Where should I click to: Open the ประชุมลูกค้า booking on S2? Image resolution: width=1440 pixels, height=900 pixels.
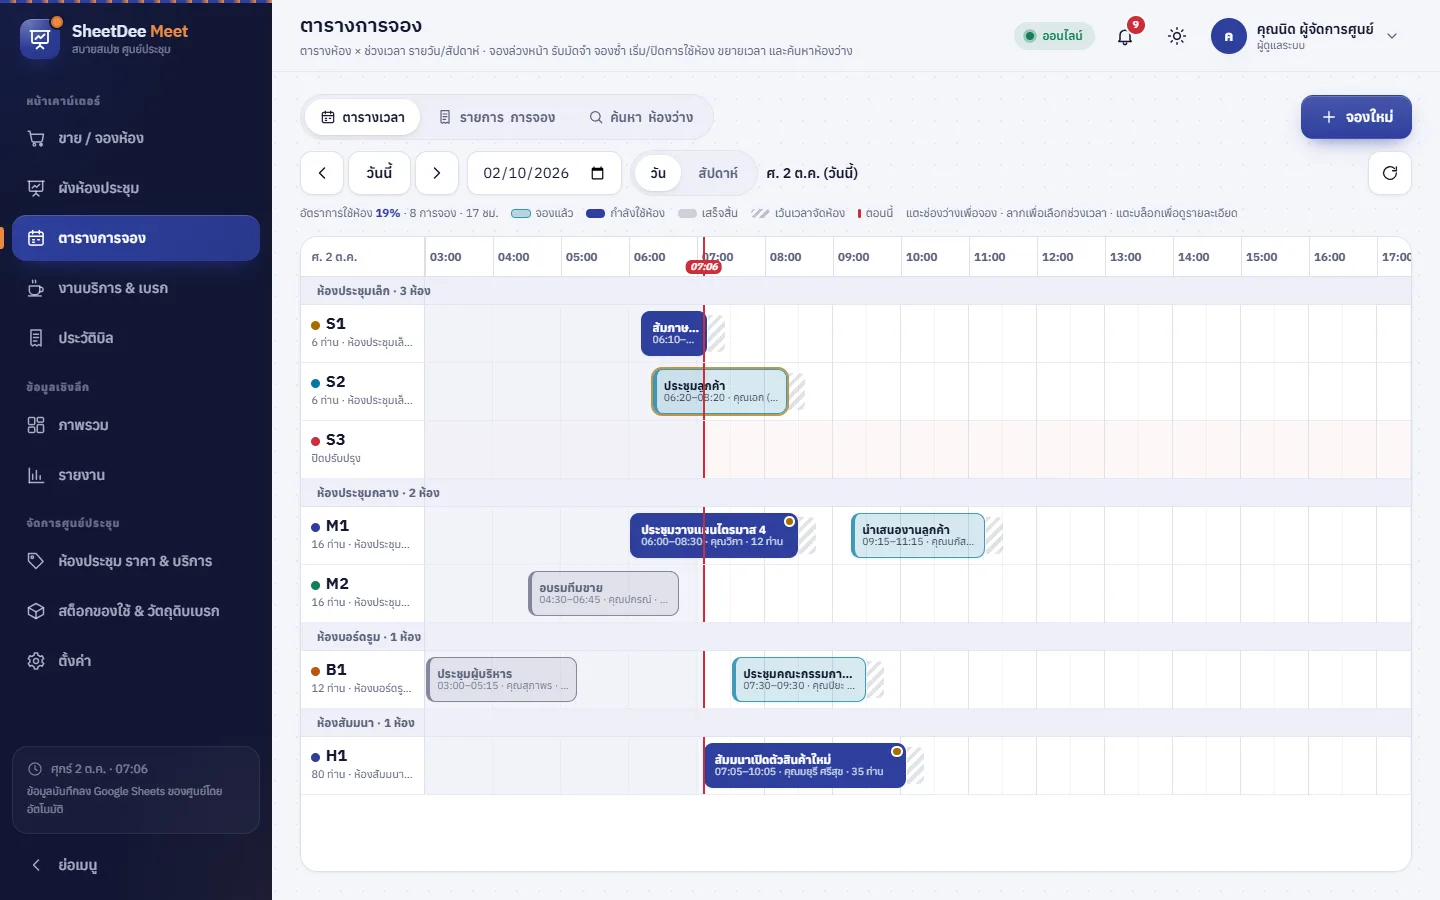pos(720,391)
